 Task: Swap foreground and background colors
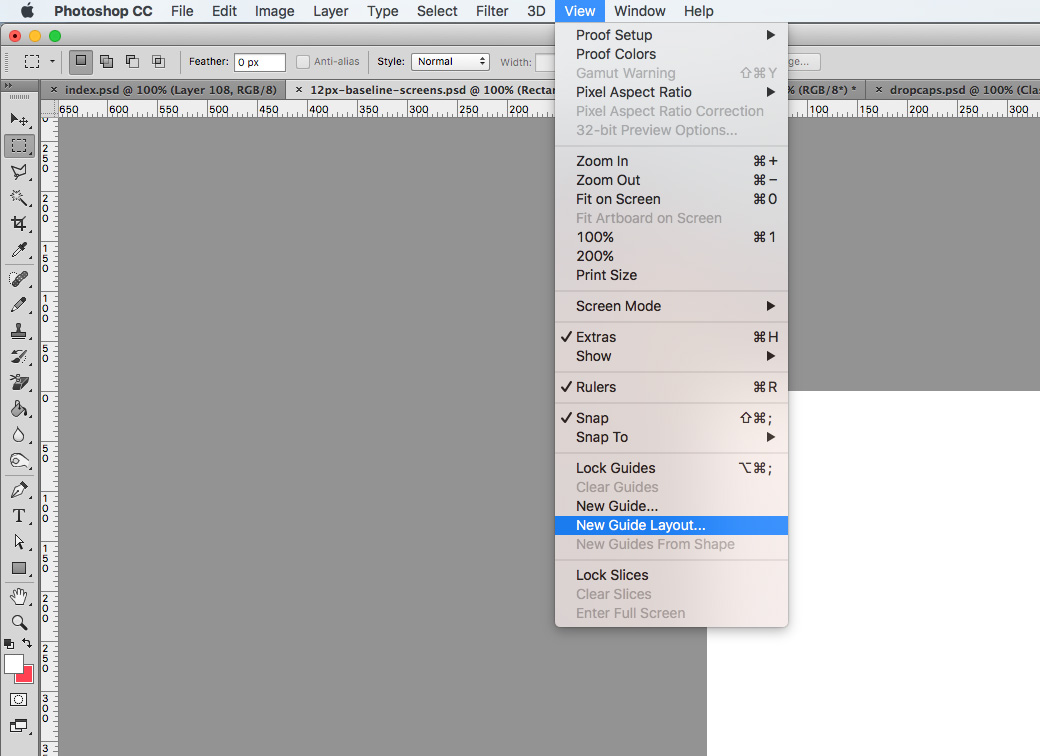click(x=27, y=643)
